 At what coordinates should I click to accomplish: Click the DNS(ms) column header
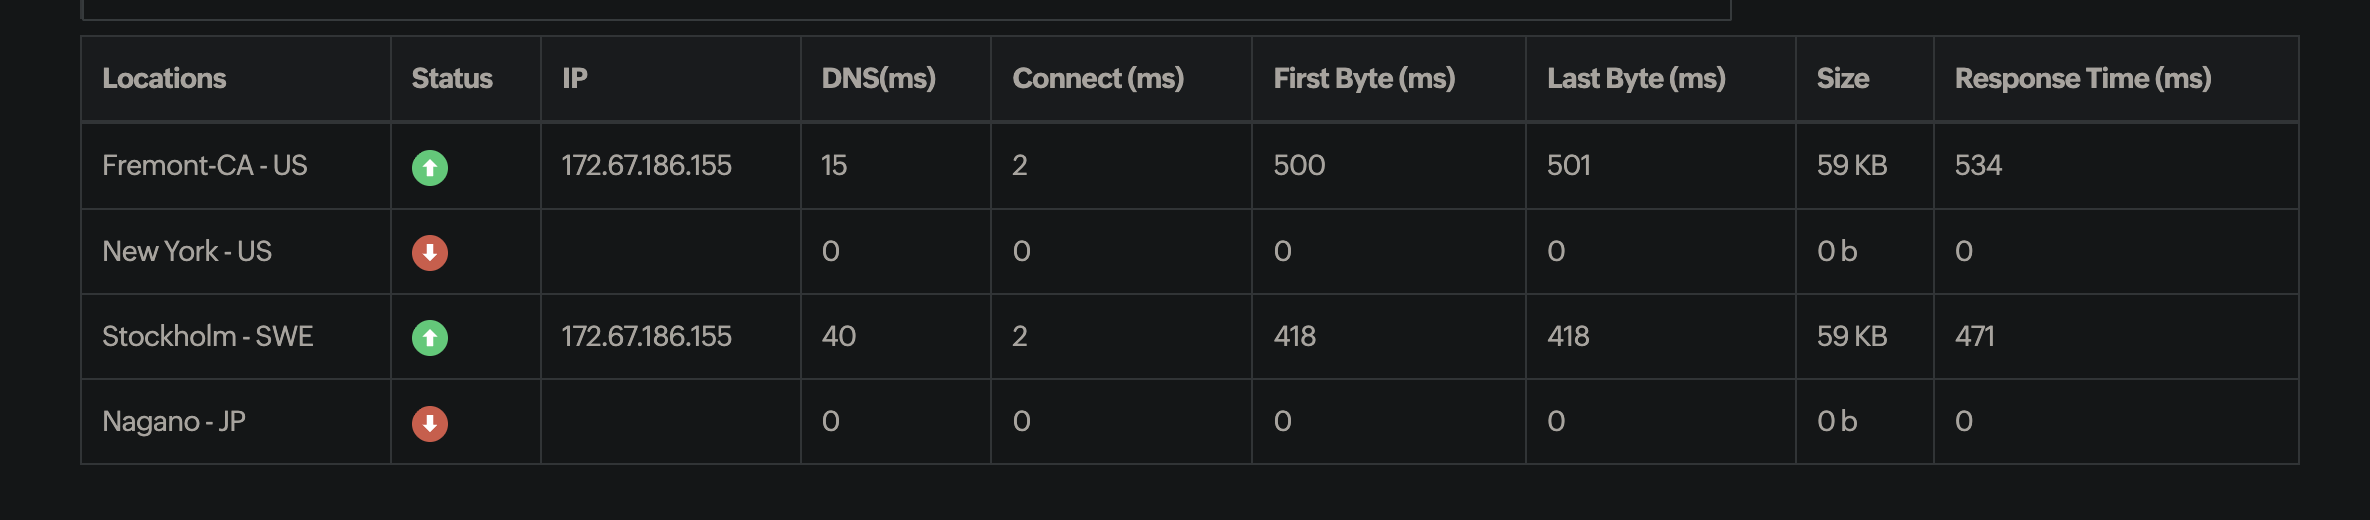(x=878, y=79)
